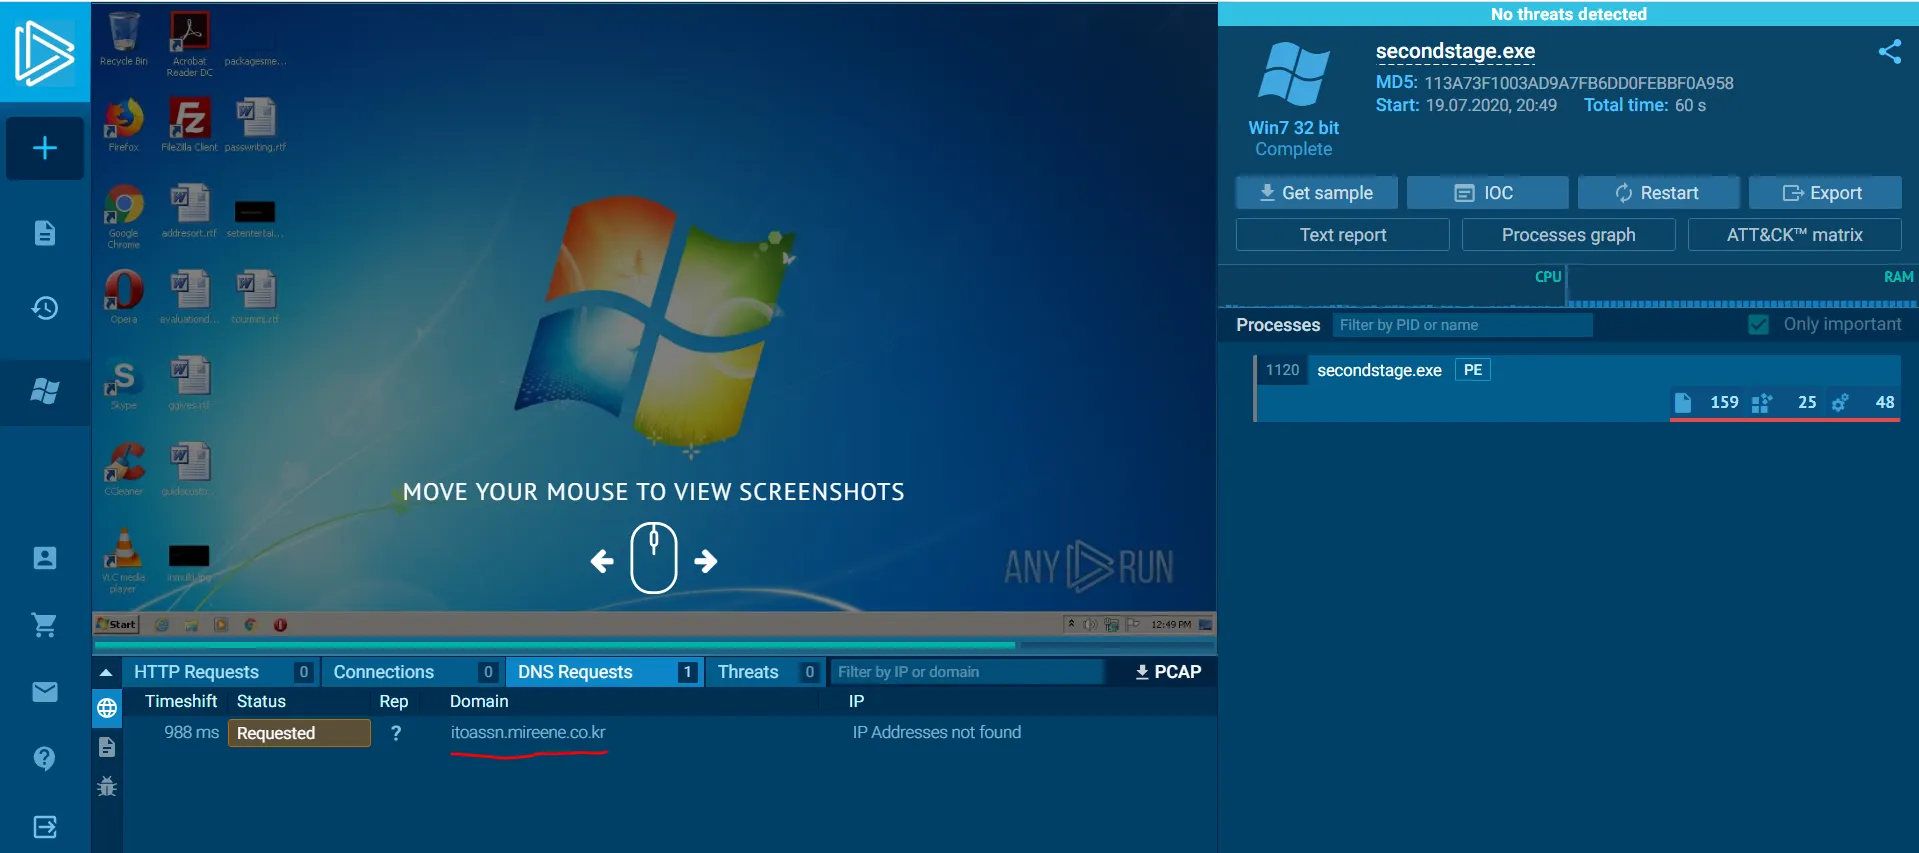
Task: Click the MD5 hash value
Action: pyautogui.click(x=1579, y=83)
